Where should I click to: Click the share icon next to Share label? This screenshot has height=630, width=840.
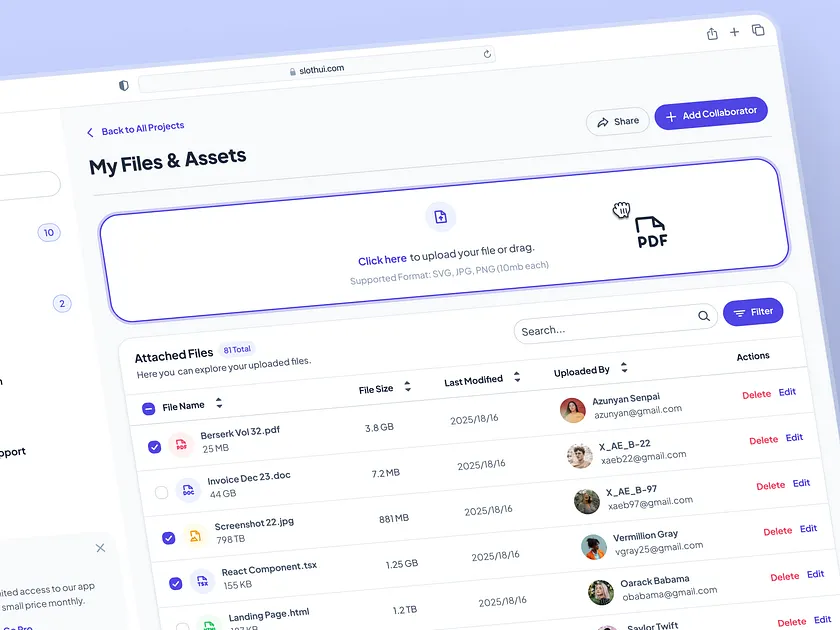click(x=602, y=120)
